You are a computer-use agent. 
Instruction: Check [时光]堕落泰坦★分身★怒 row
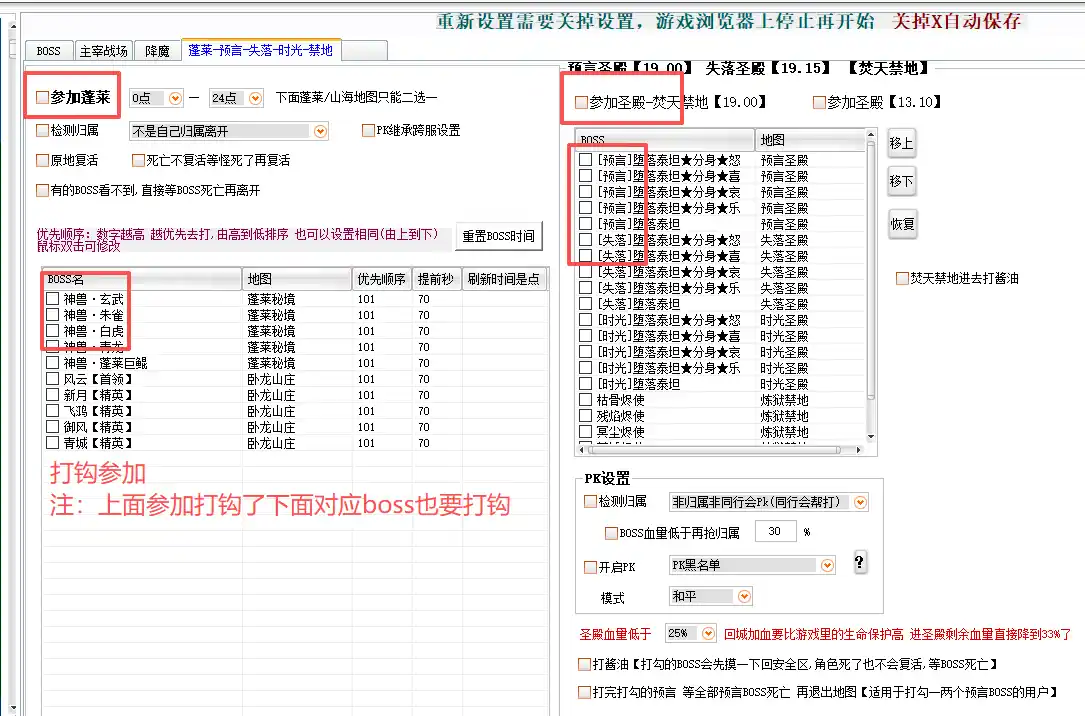coord(585,320)
